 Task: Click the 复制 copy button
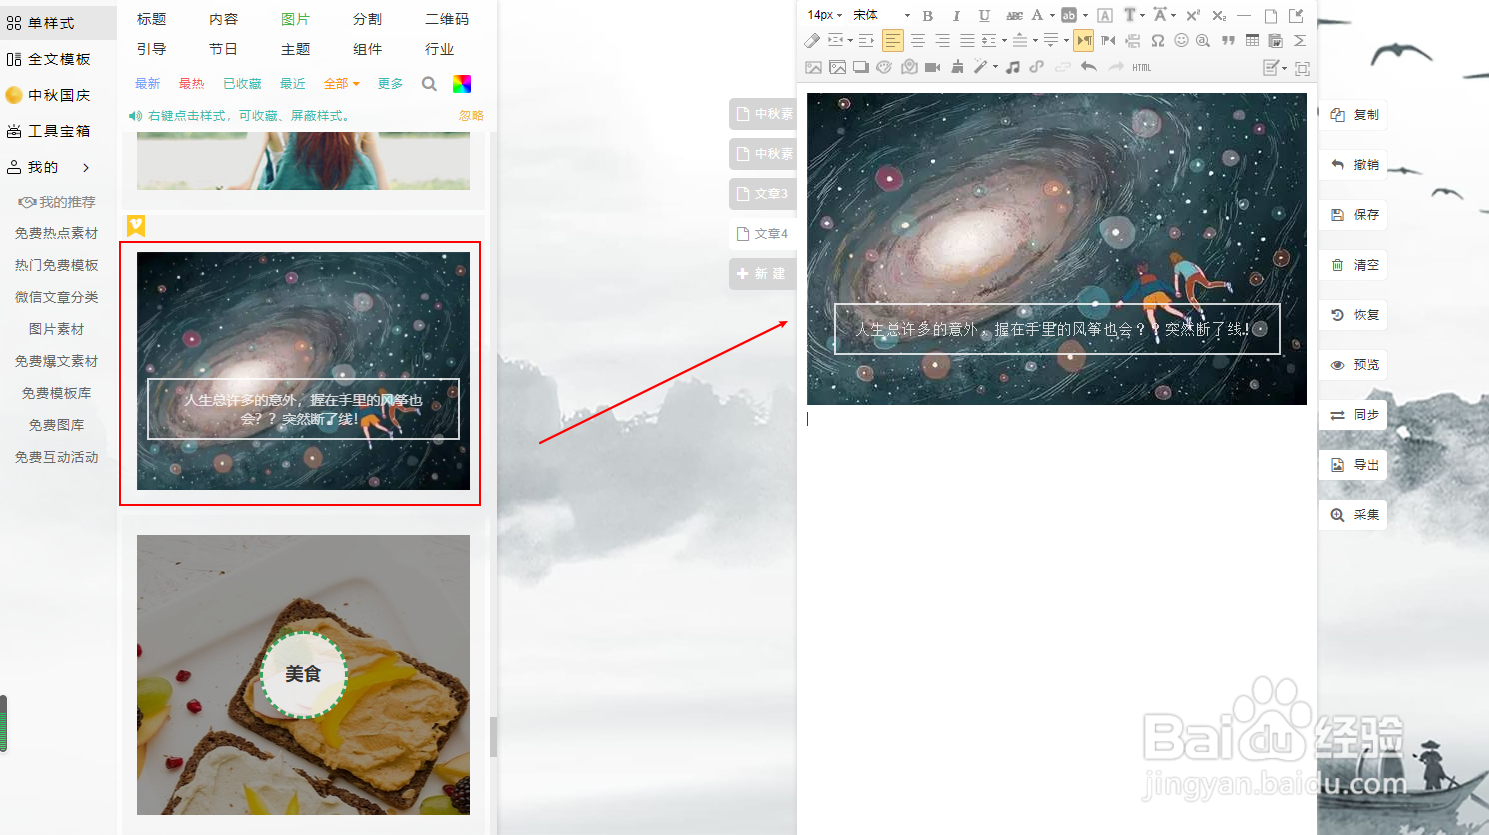[1354, 115]
